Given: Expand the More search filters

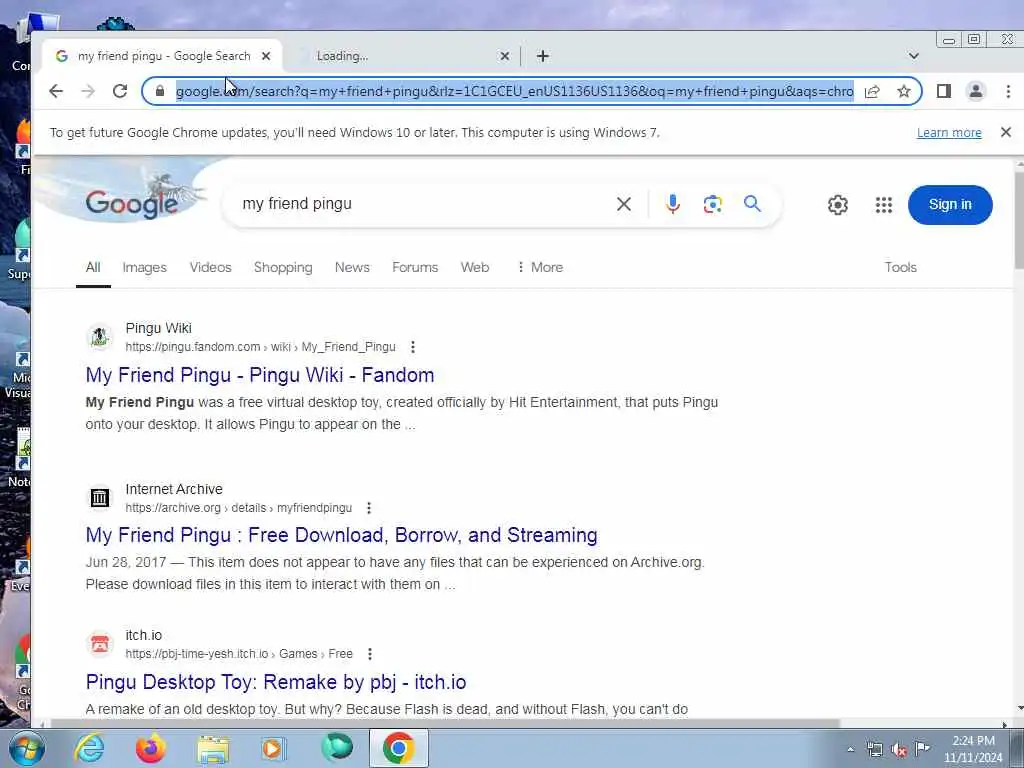Looking at the screenshot, I should click(x=539, y=267).
